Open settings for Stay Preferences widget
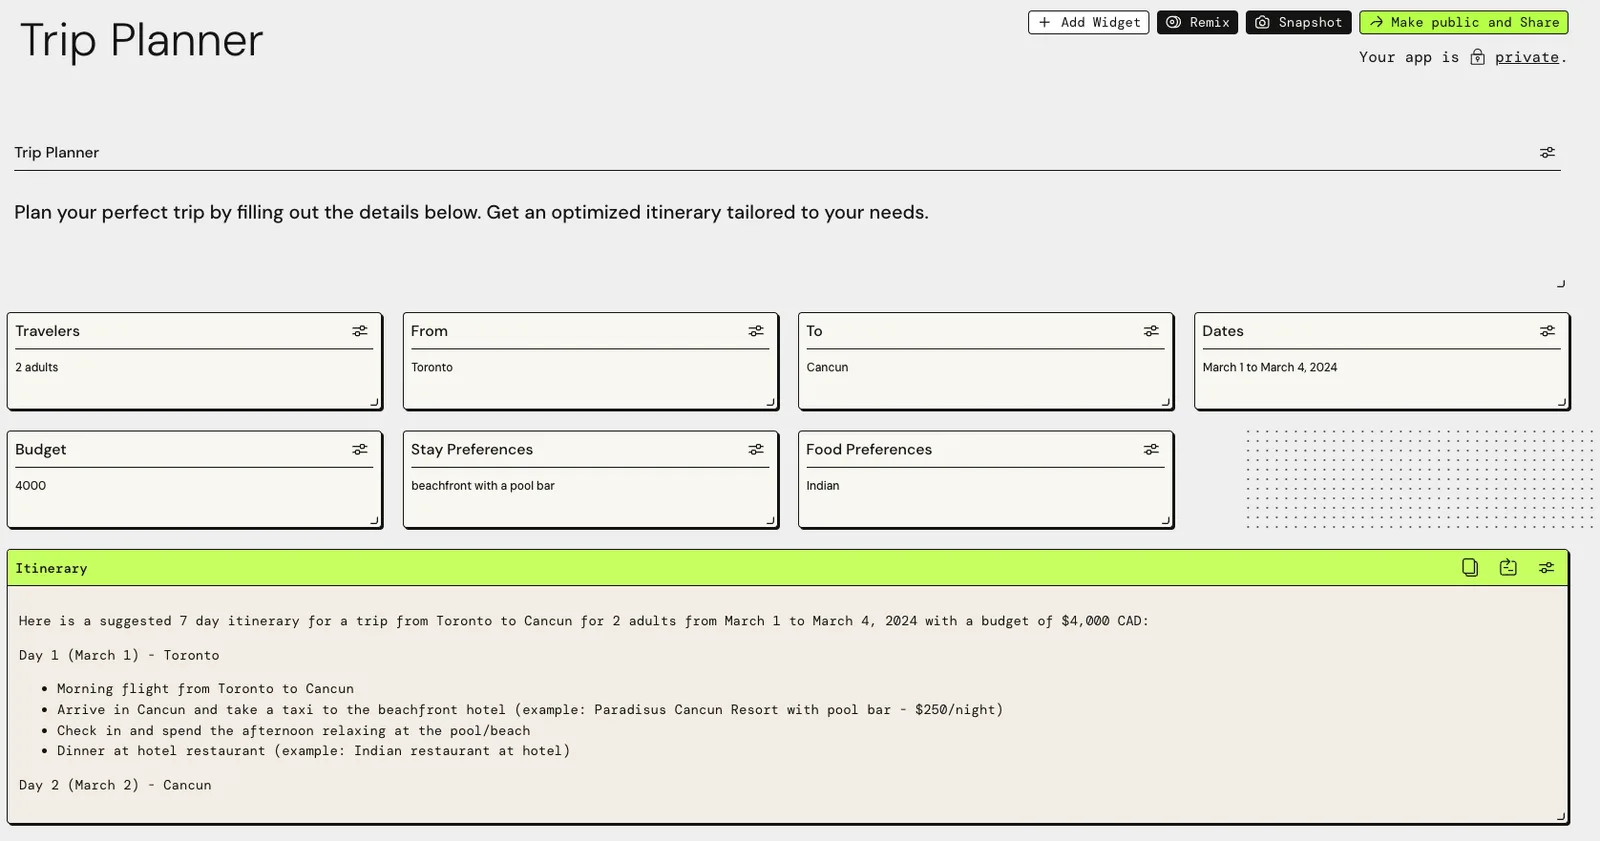This screenshot has width=1600, height=841. 756,450
